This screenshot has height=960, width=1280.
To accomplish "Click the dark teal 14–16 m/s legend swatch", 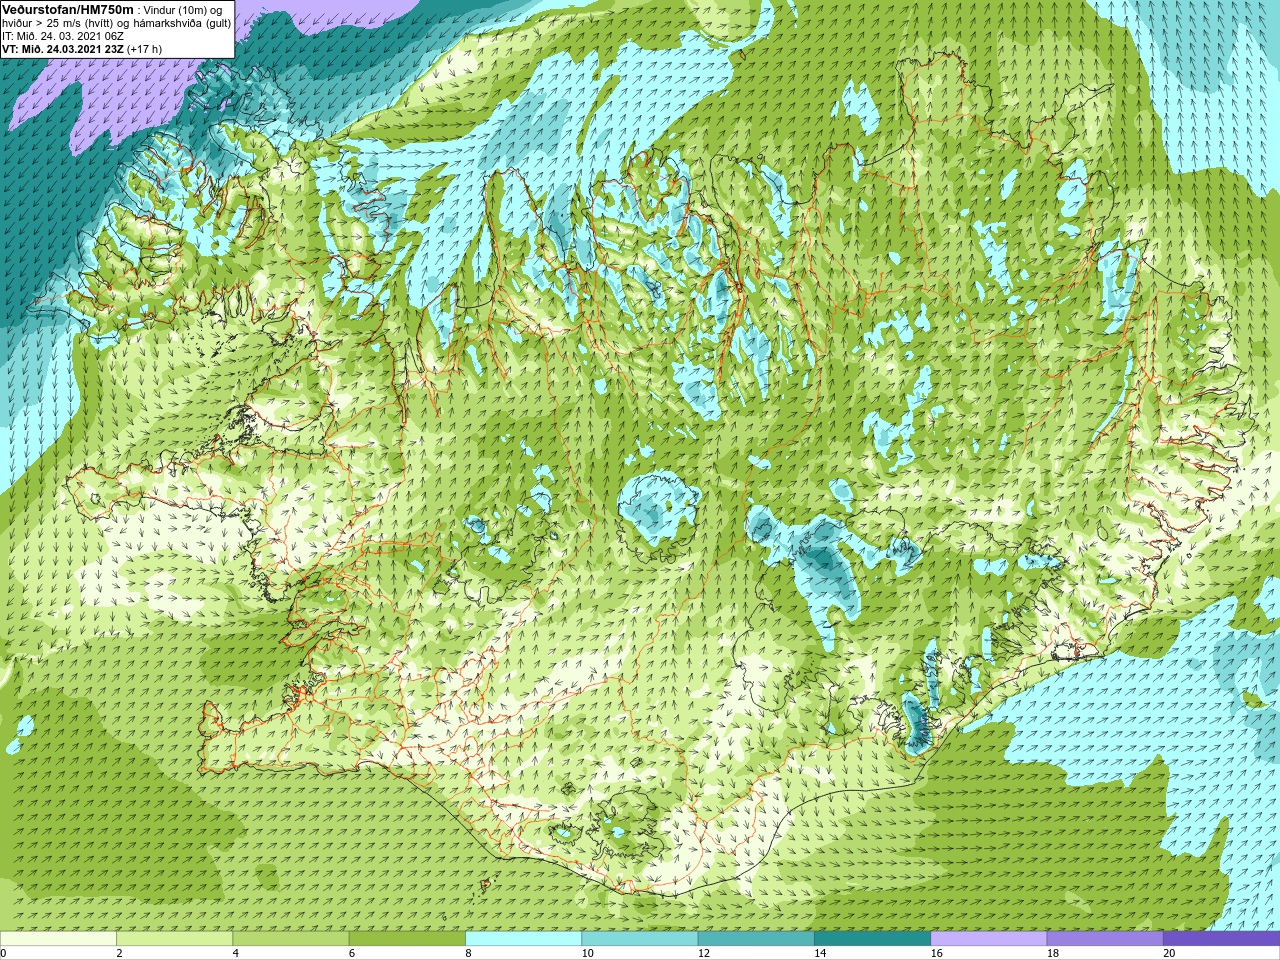I will pyautogui.click(x=872, y=938).
